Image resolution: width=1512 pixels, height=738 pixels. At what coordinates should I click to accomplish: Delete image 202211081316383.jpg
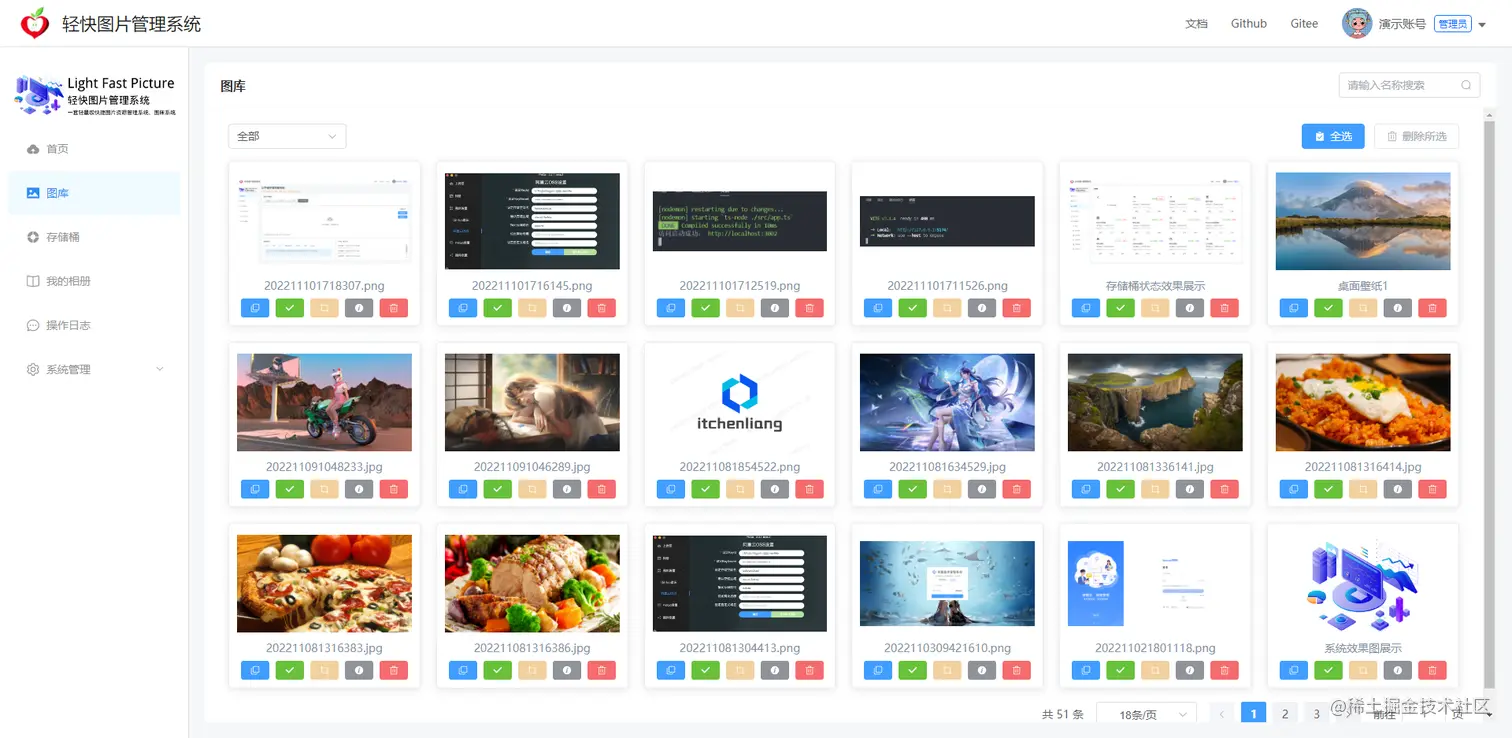point(393,670)
